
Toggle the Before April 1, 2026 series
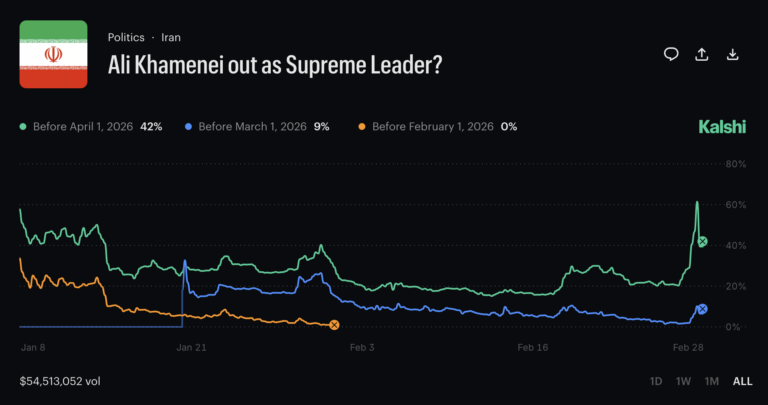click(x=92, y=127)
